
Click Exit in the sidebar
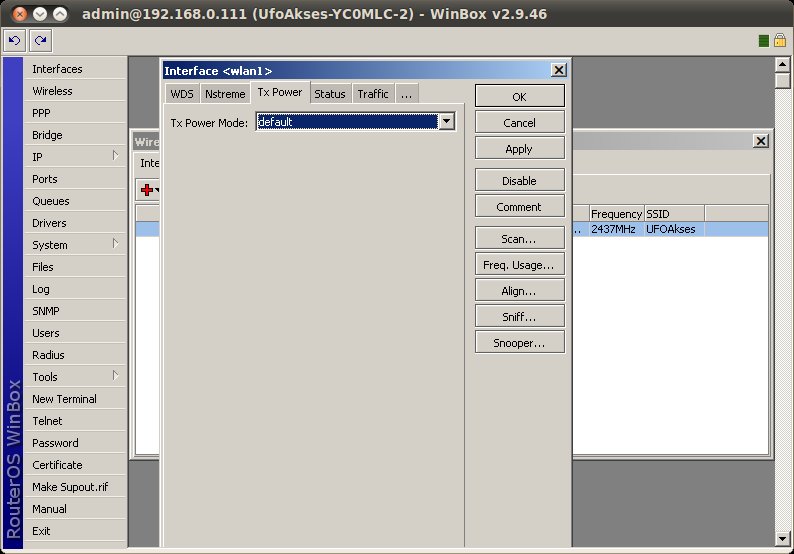point(75,531)
